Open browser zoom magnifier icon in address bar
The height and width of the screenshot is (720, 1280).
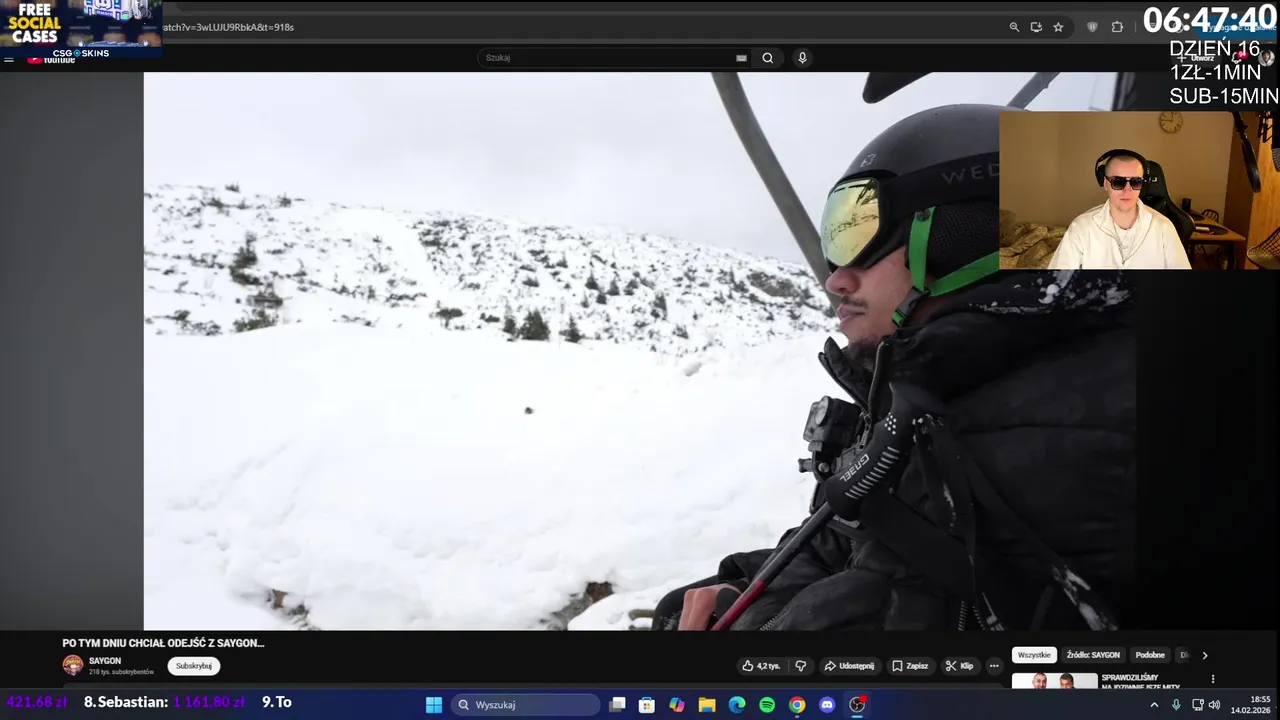pos(1014,27)
